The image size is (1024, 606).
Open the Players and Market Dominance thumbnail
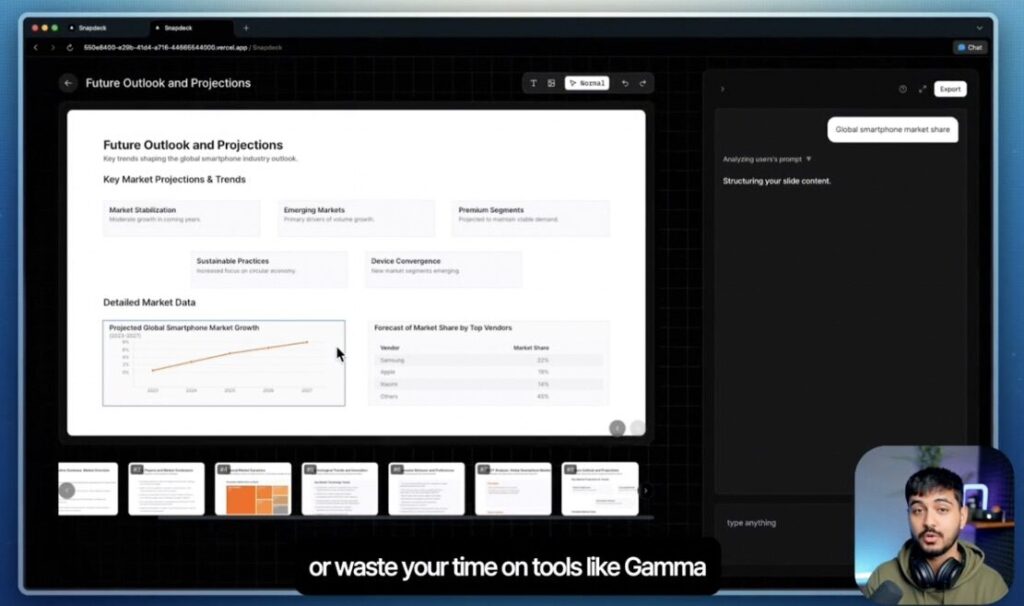tap(167, 489)
